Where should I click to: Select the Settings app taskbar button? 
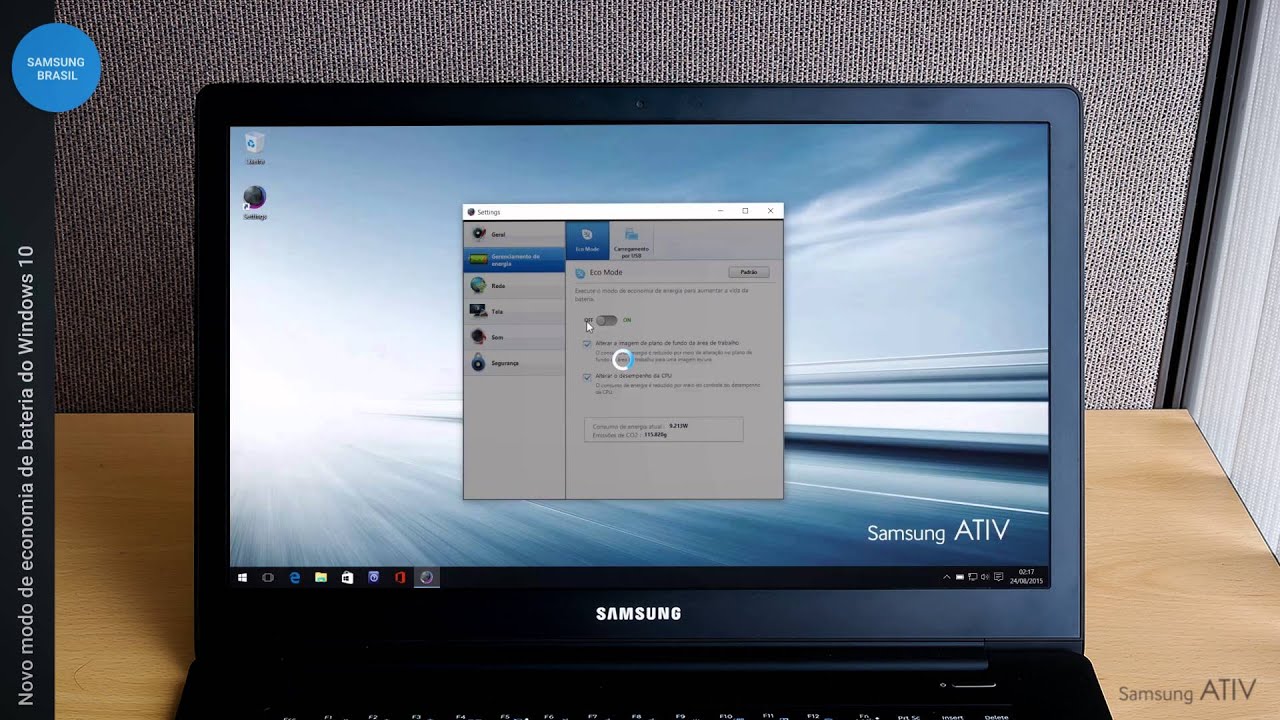pyautogui.click(x=427, y=577)
